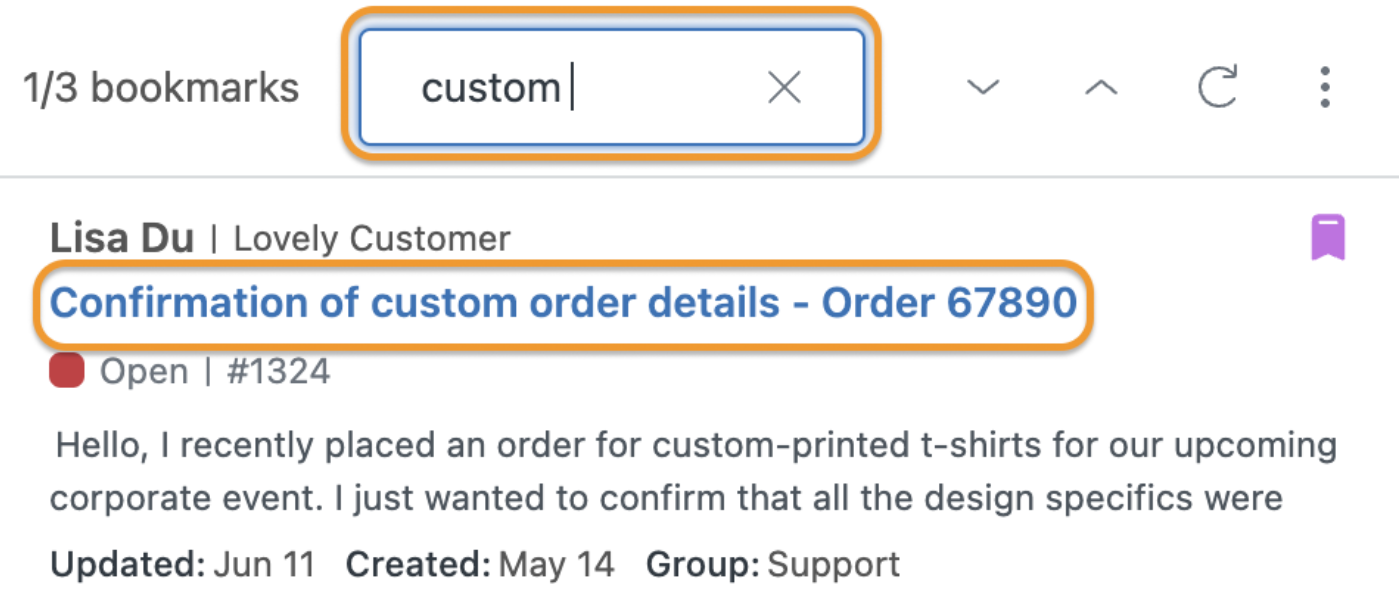Image resolution: width=1400 pixels, height=616 pixels.
Task: Click the red Open status indicator square
Action: click(x=66, y=372)
